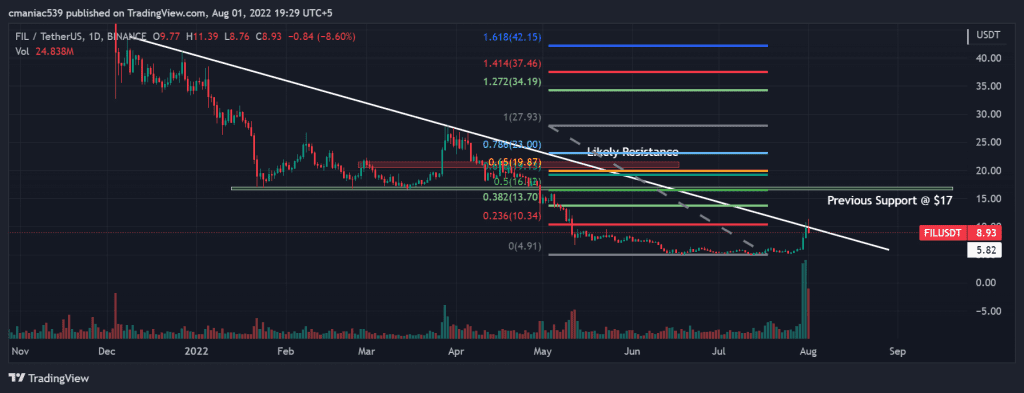The image size is (1024, 393).
Task: Click the high value H11.39
Action: click(x=202, y=37)
